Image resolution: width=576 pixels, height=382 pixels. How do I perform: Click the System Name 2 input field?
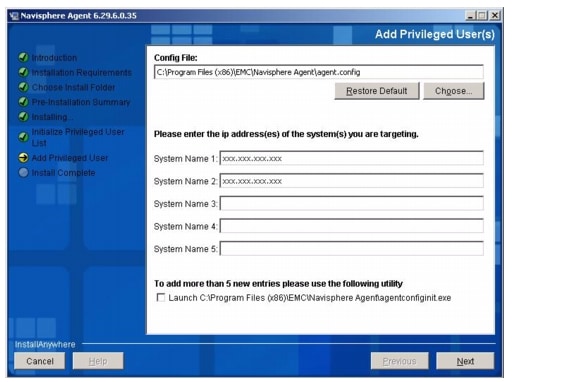pos(352,181)
